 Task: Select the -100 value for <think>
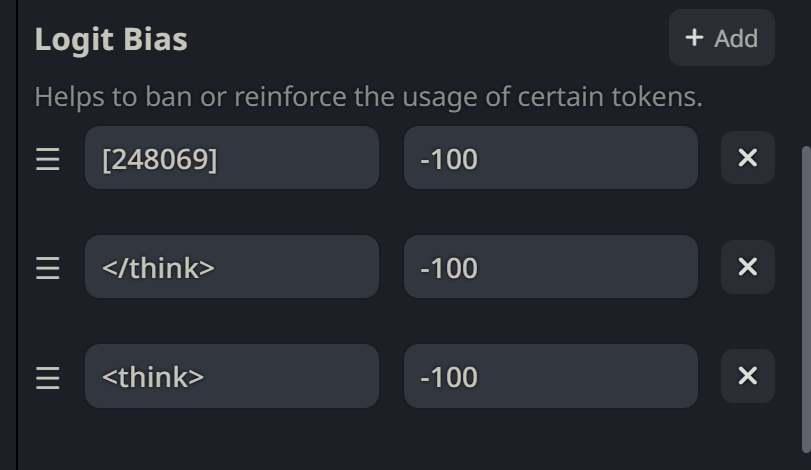(x=550, y=376)
